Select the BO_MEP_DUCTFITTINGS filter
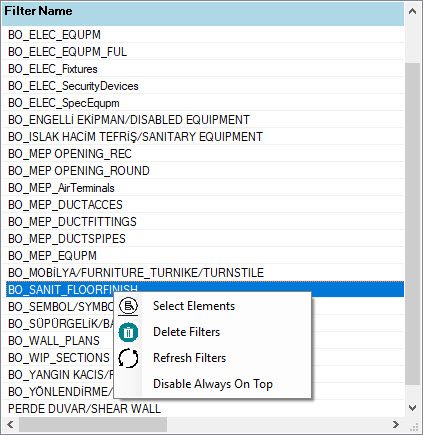 coord(203,222)
